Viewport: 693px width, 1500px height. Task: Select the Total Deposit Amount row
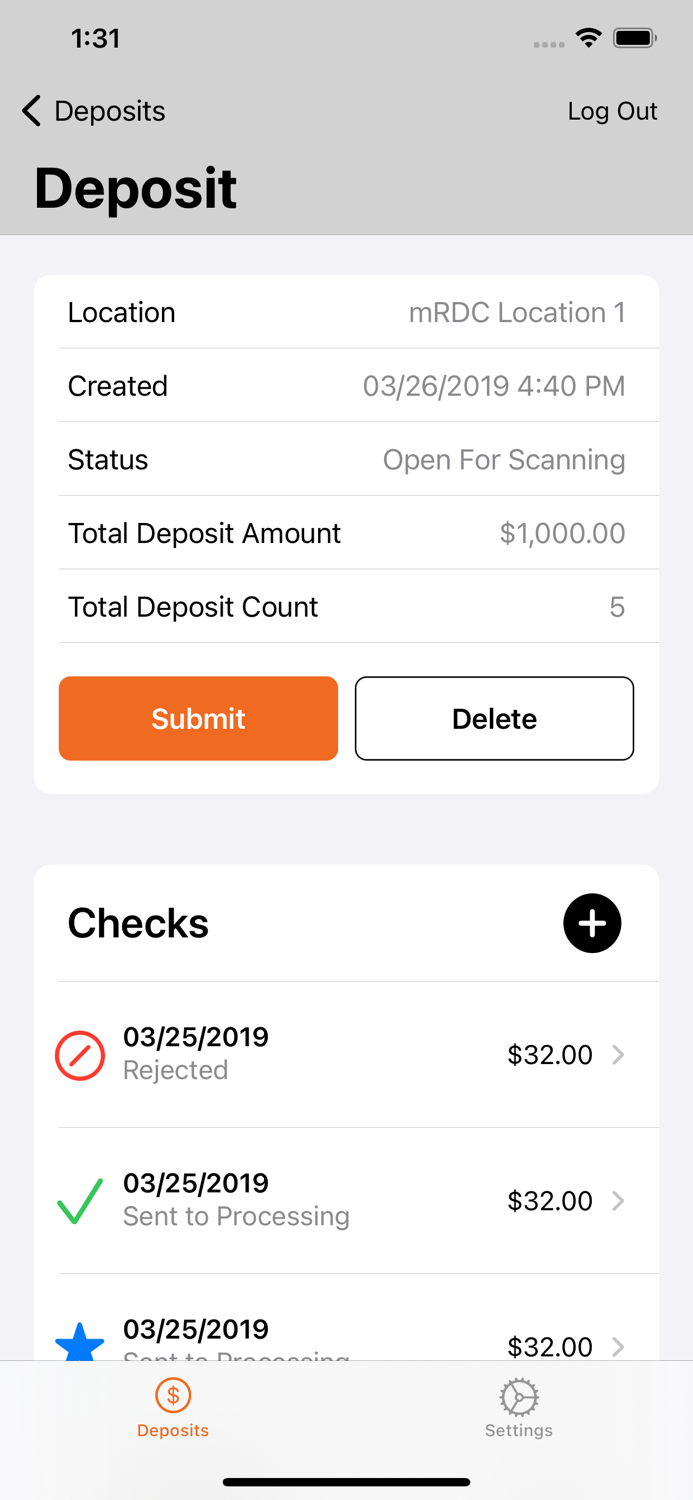click(346, 533)
